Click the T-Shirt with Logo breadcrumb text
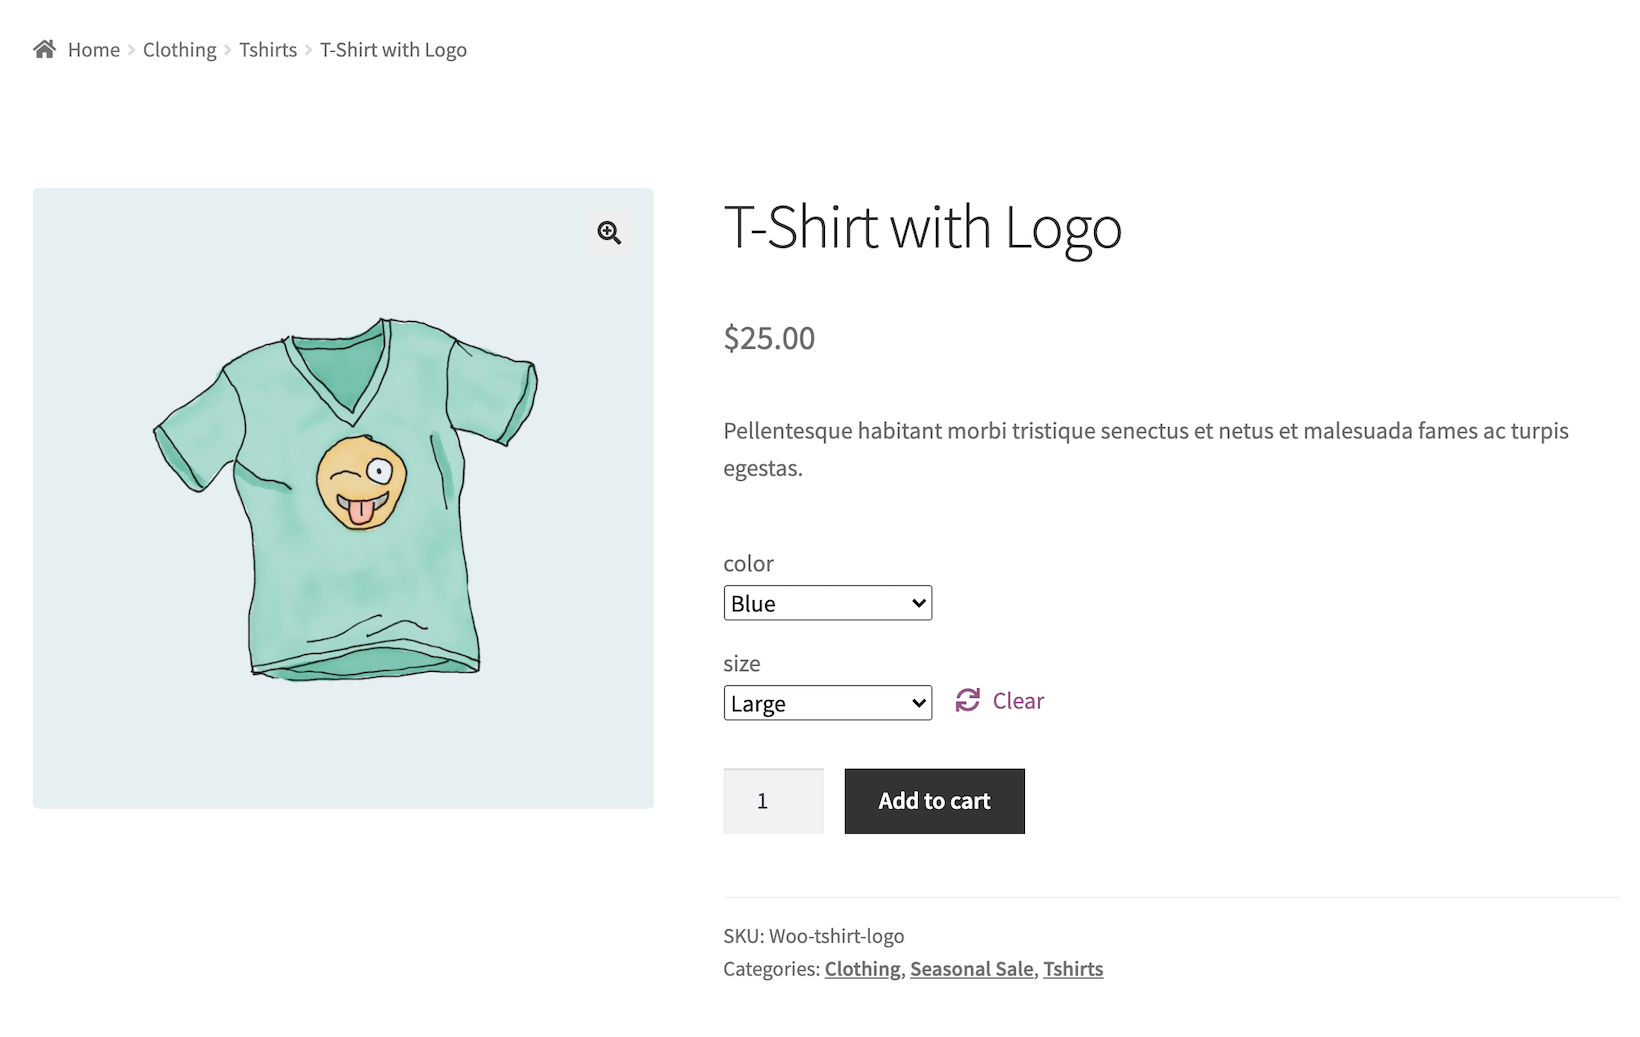Screen dimensions: 1640x1037 click(x=393, y=50)
